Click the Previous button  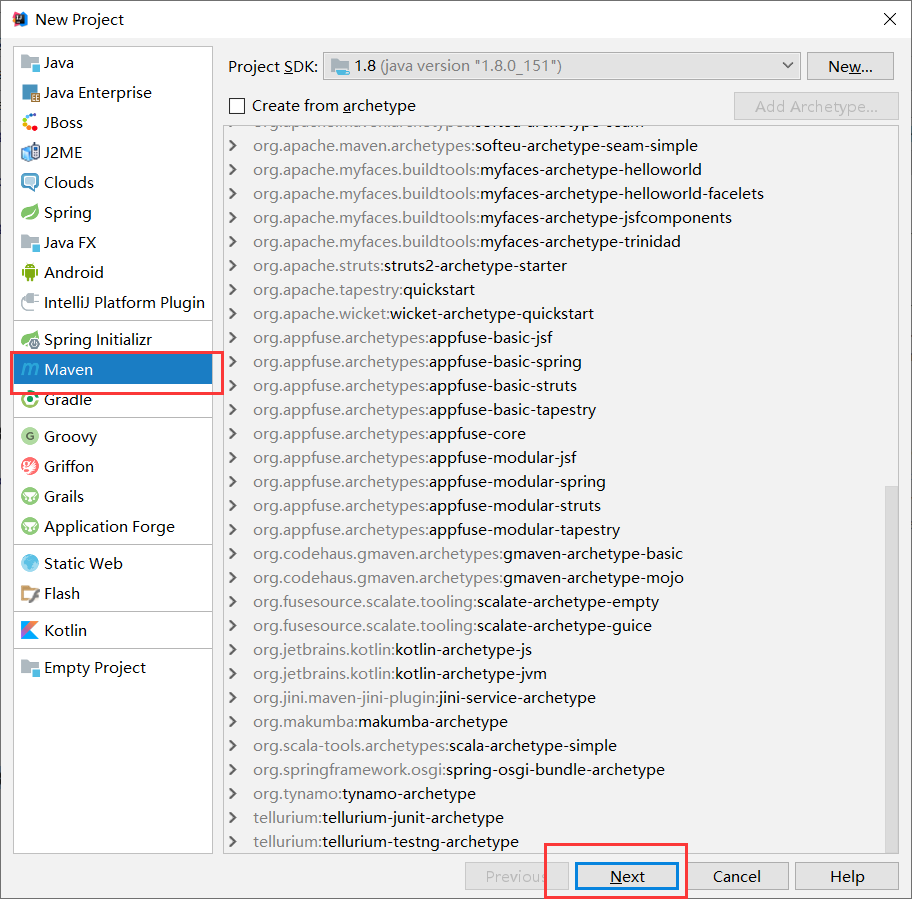click(x=516, y=876)
